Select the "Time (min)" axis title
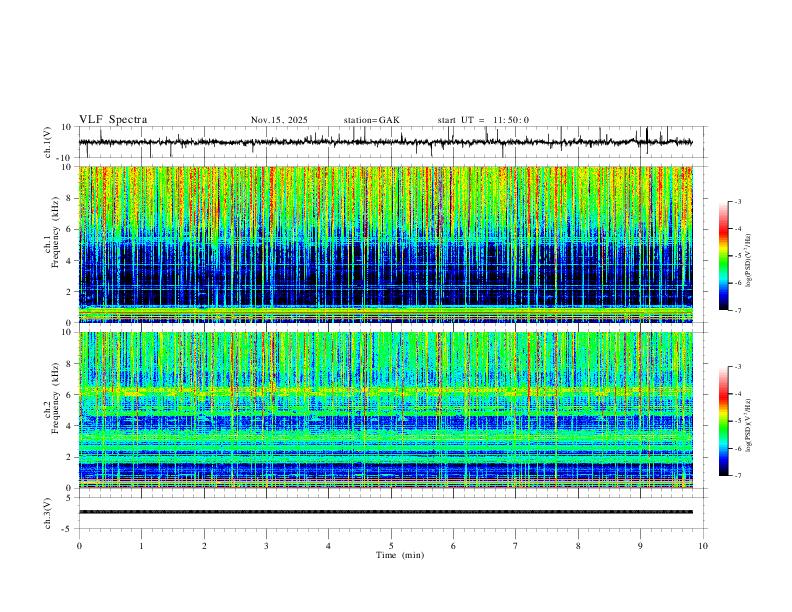Screen dimensions: 792x612 coord(400,555)
